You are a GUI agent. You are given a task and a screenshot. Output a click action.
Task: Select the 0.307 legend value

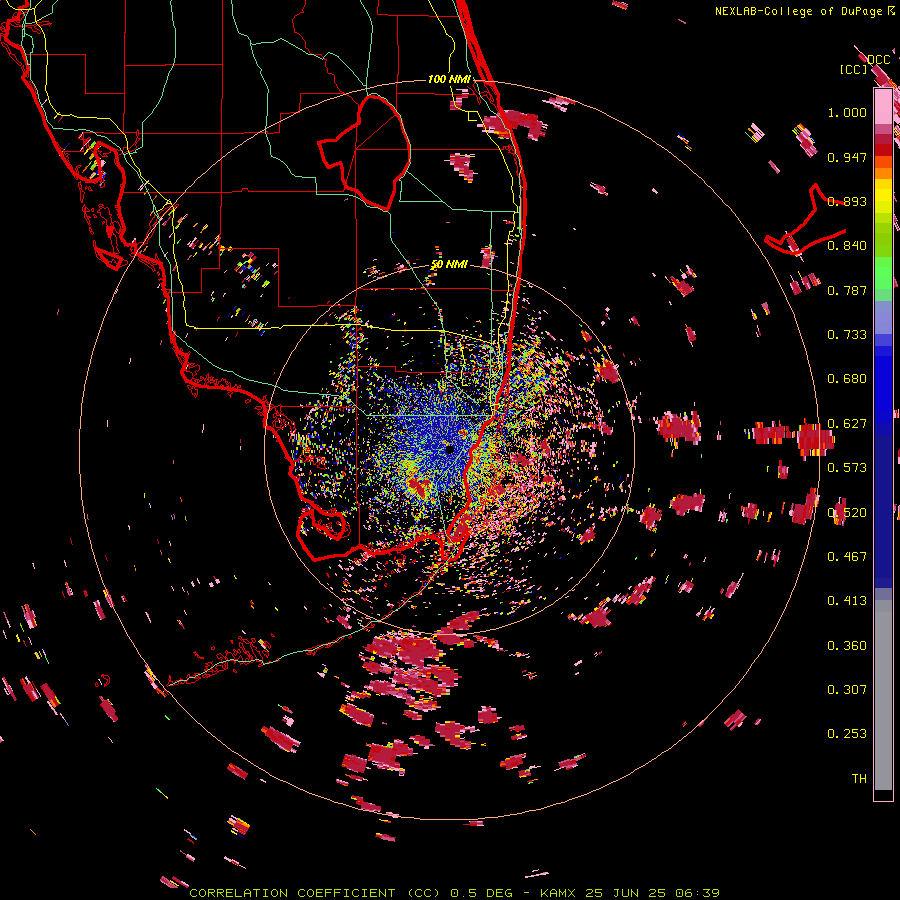coord(847,690)
